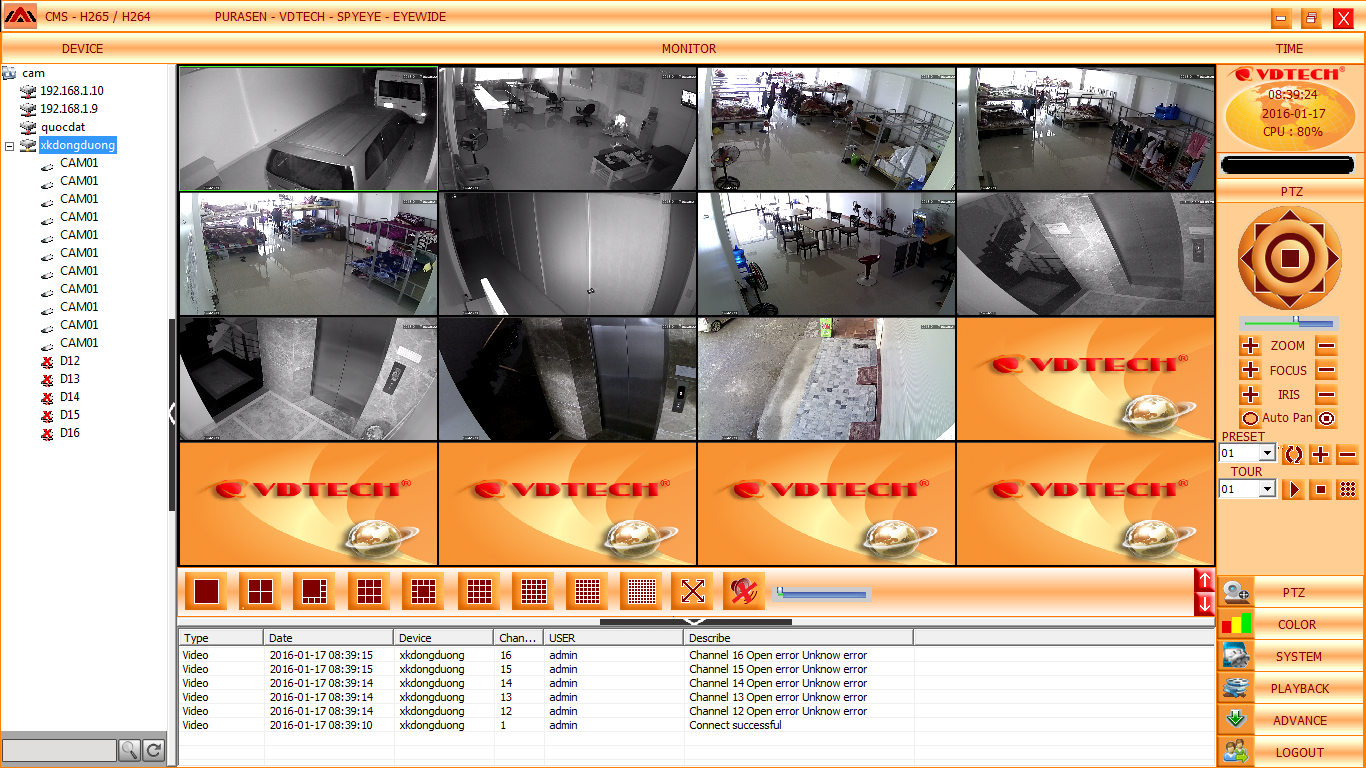Add a preset with the plus icon
The height and width of the screenshot is (768, 1366).
1321,454
